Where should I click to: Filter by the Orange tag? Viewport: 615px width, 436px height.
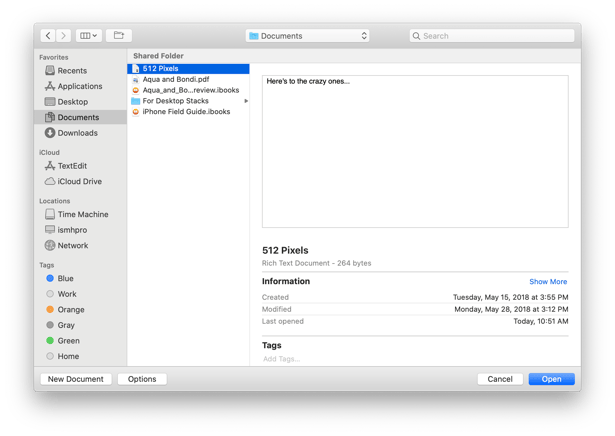(x=80, y=310)
